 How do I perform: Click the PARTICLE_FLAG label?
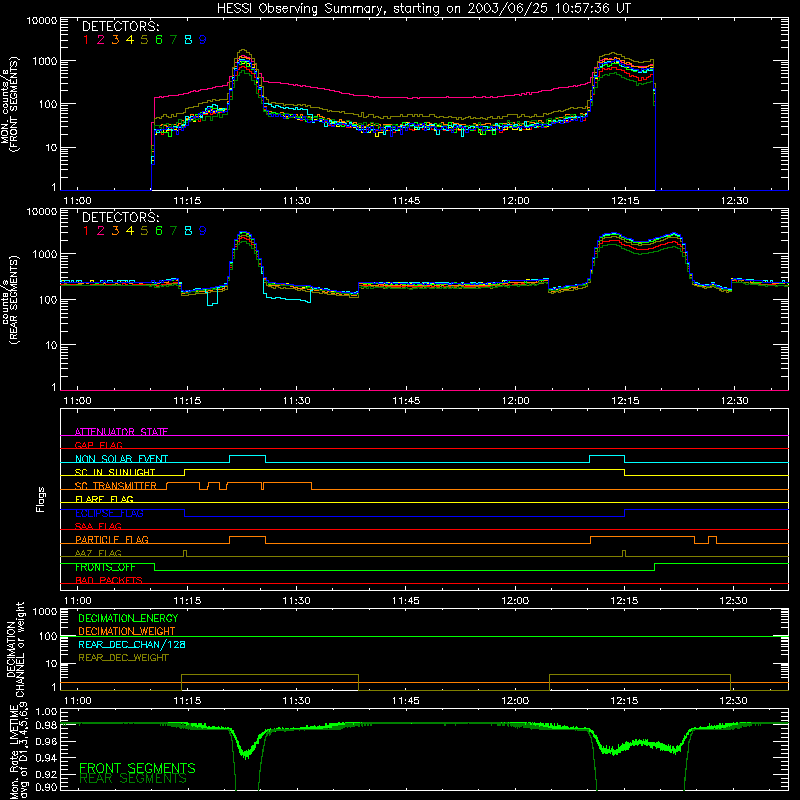(x=112, y=539)
